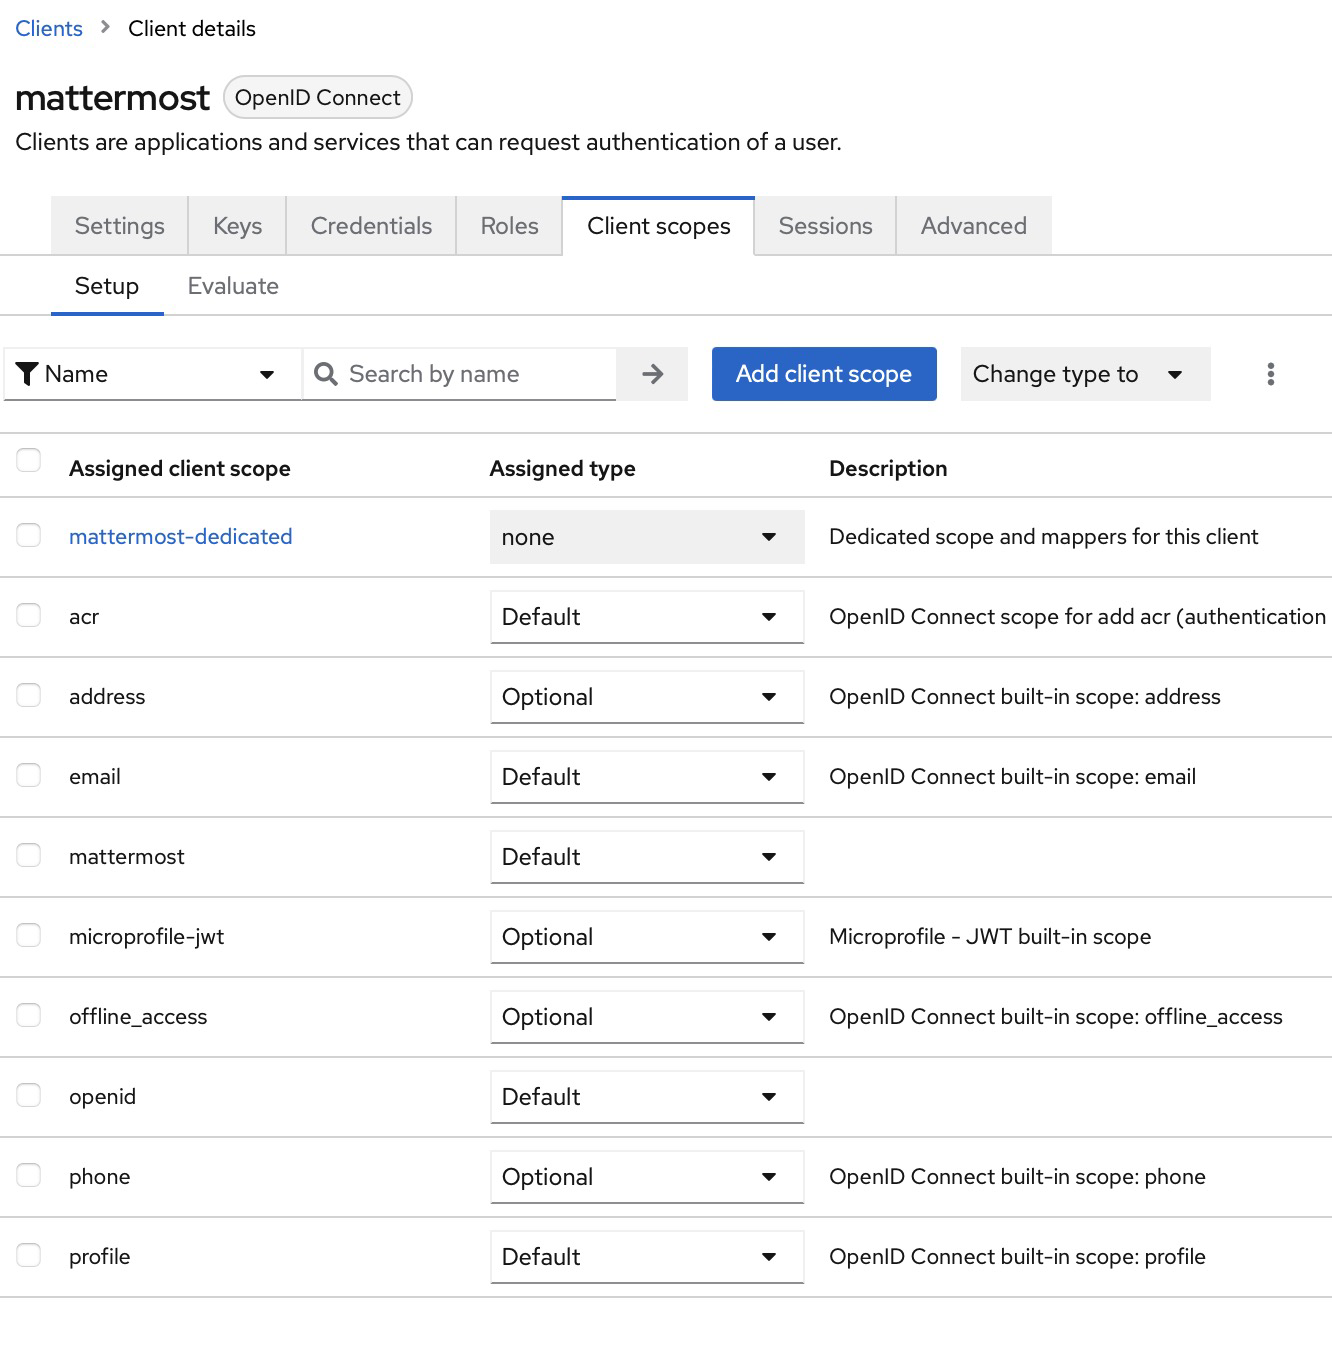Click the OpenID Connect protocol badge
The height and width of the screenshot is (1346, 1332).
[x=318, y=97]
